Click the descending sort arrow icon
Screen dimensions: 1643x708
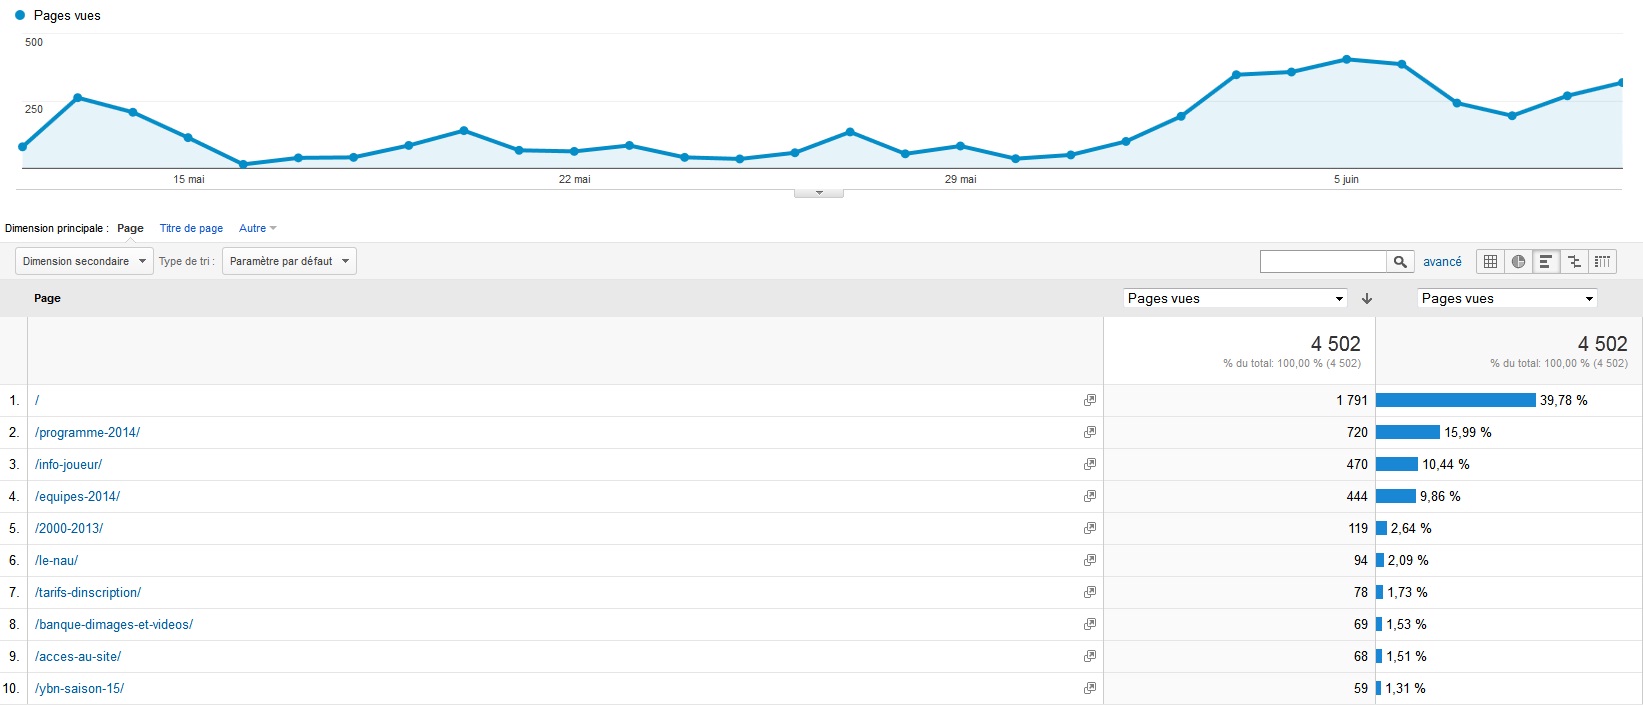[1367, 299]
